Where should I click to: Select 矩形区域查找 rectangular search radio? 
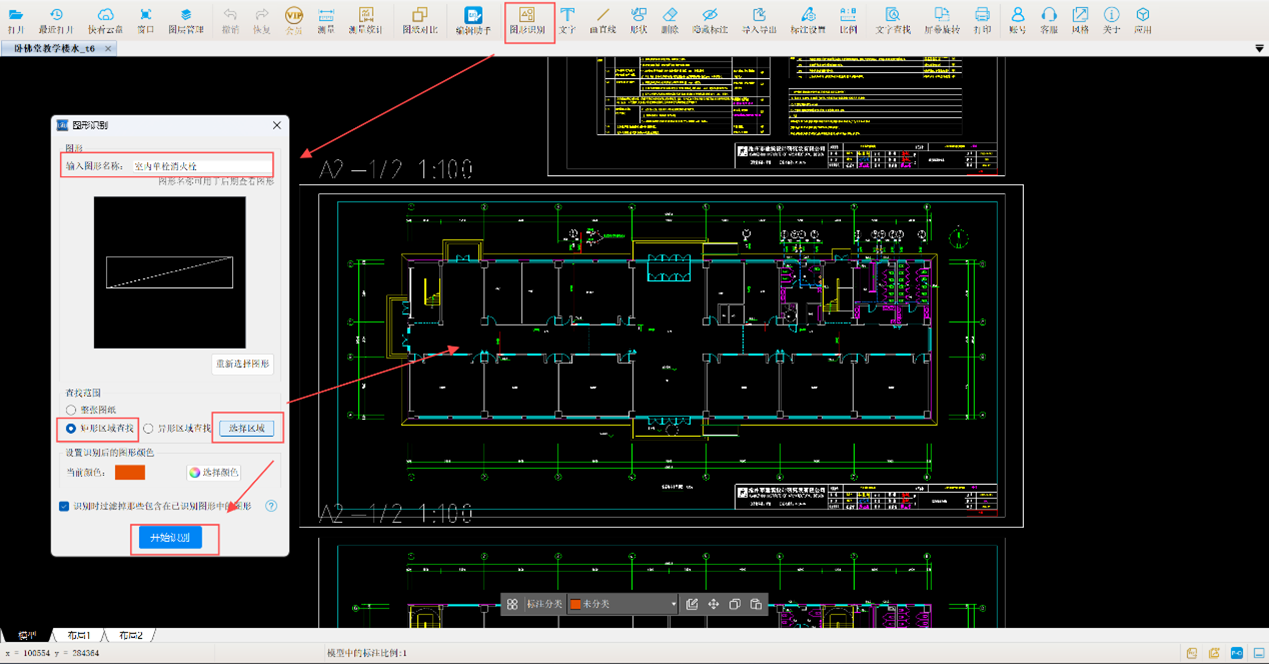[x=71, y=429]
